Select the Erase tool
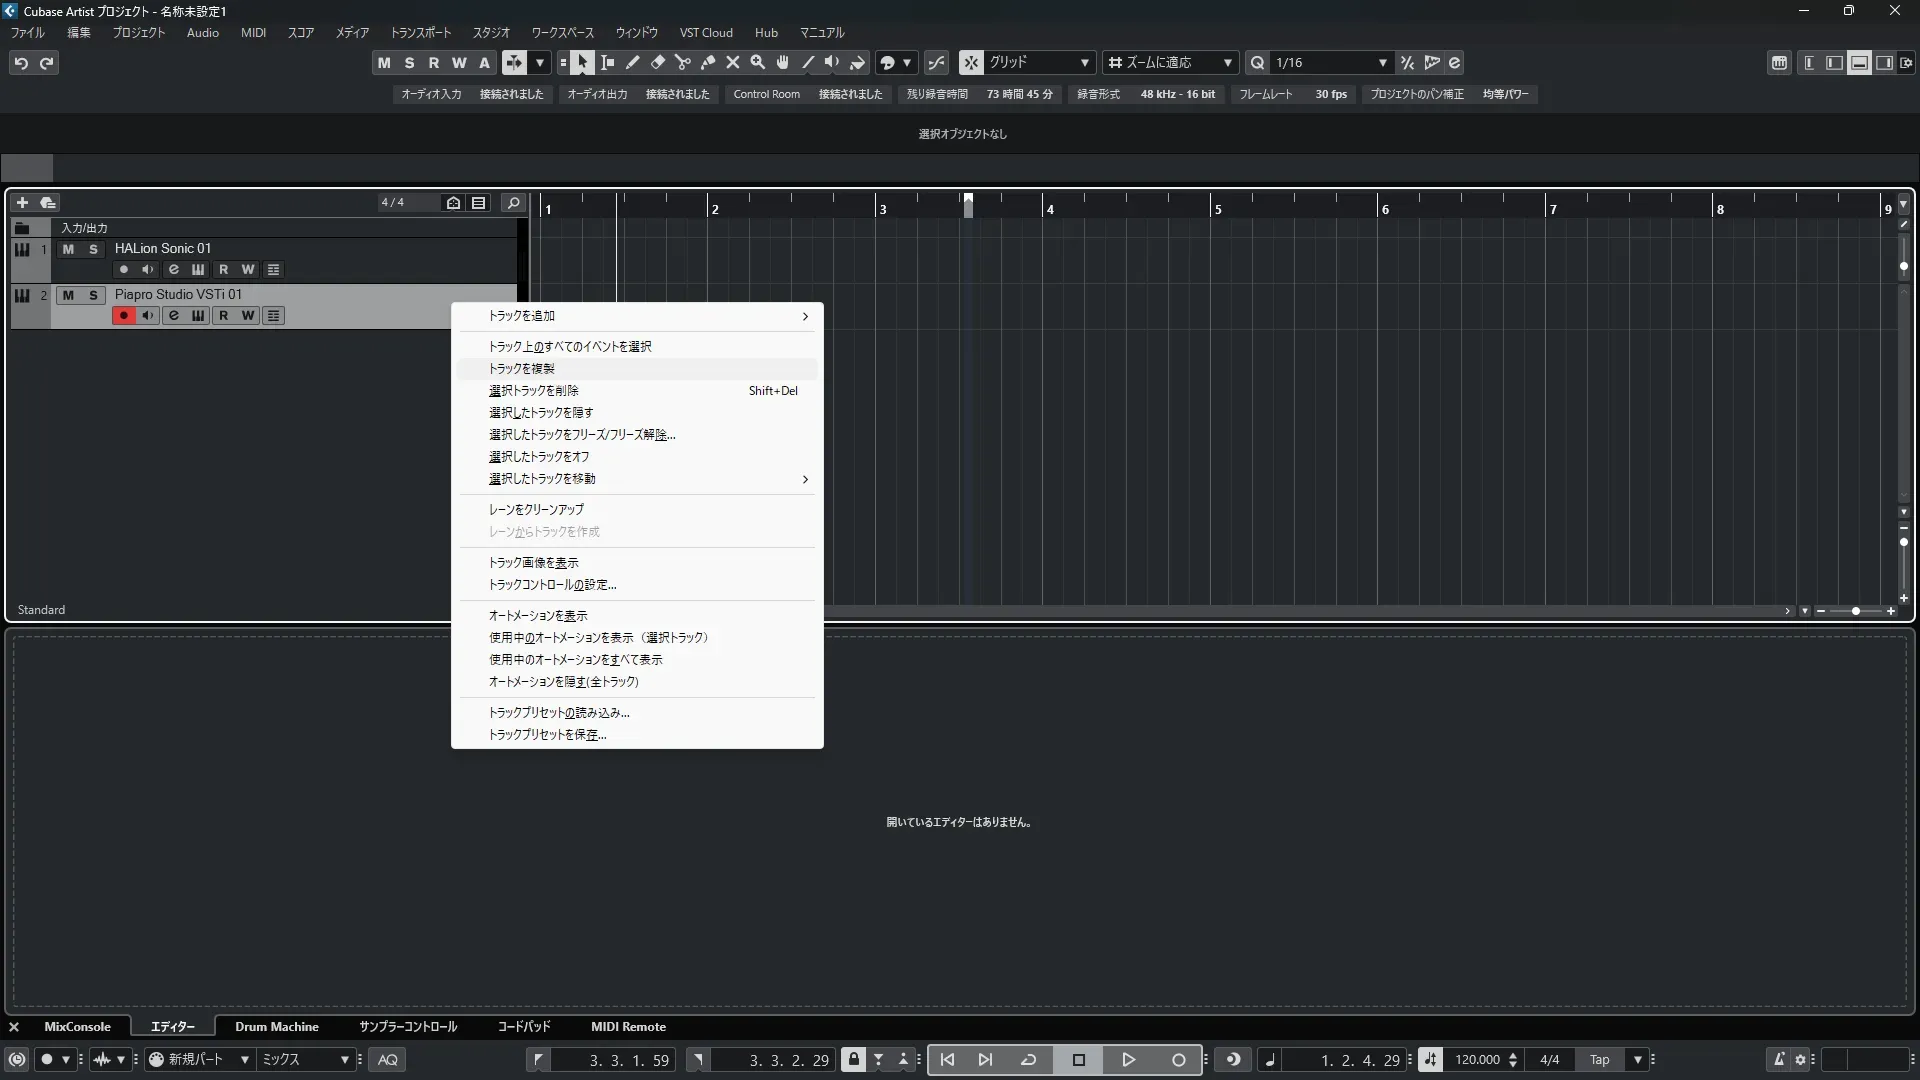The width and height of the screenshot is (1920, 1080). pos(658,63)
